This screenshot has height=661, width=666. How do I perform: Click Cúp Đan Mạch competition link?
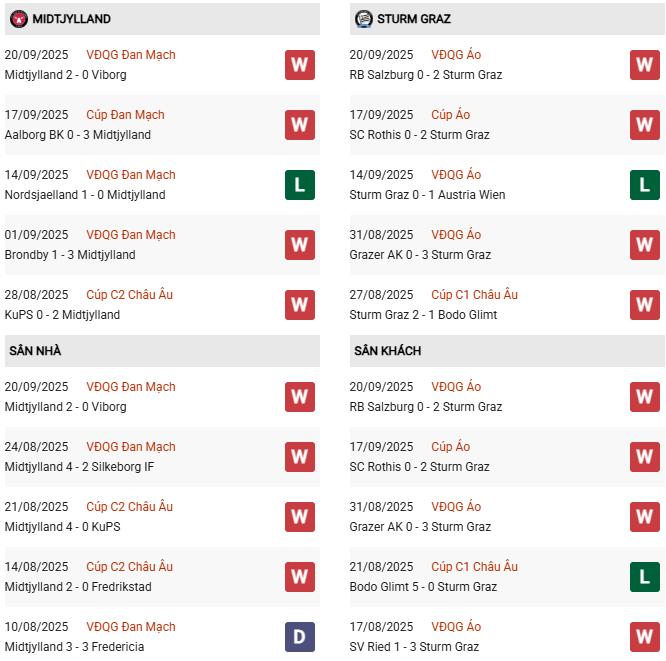(x=125, y=115)
